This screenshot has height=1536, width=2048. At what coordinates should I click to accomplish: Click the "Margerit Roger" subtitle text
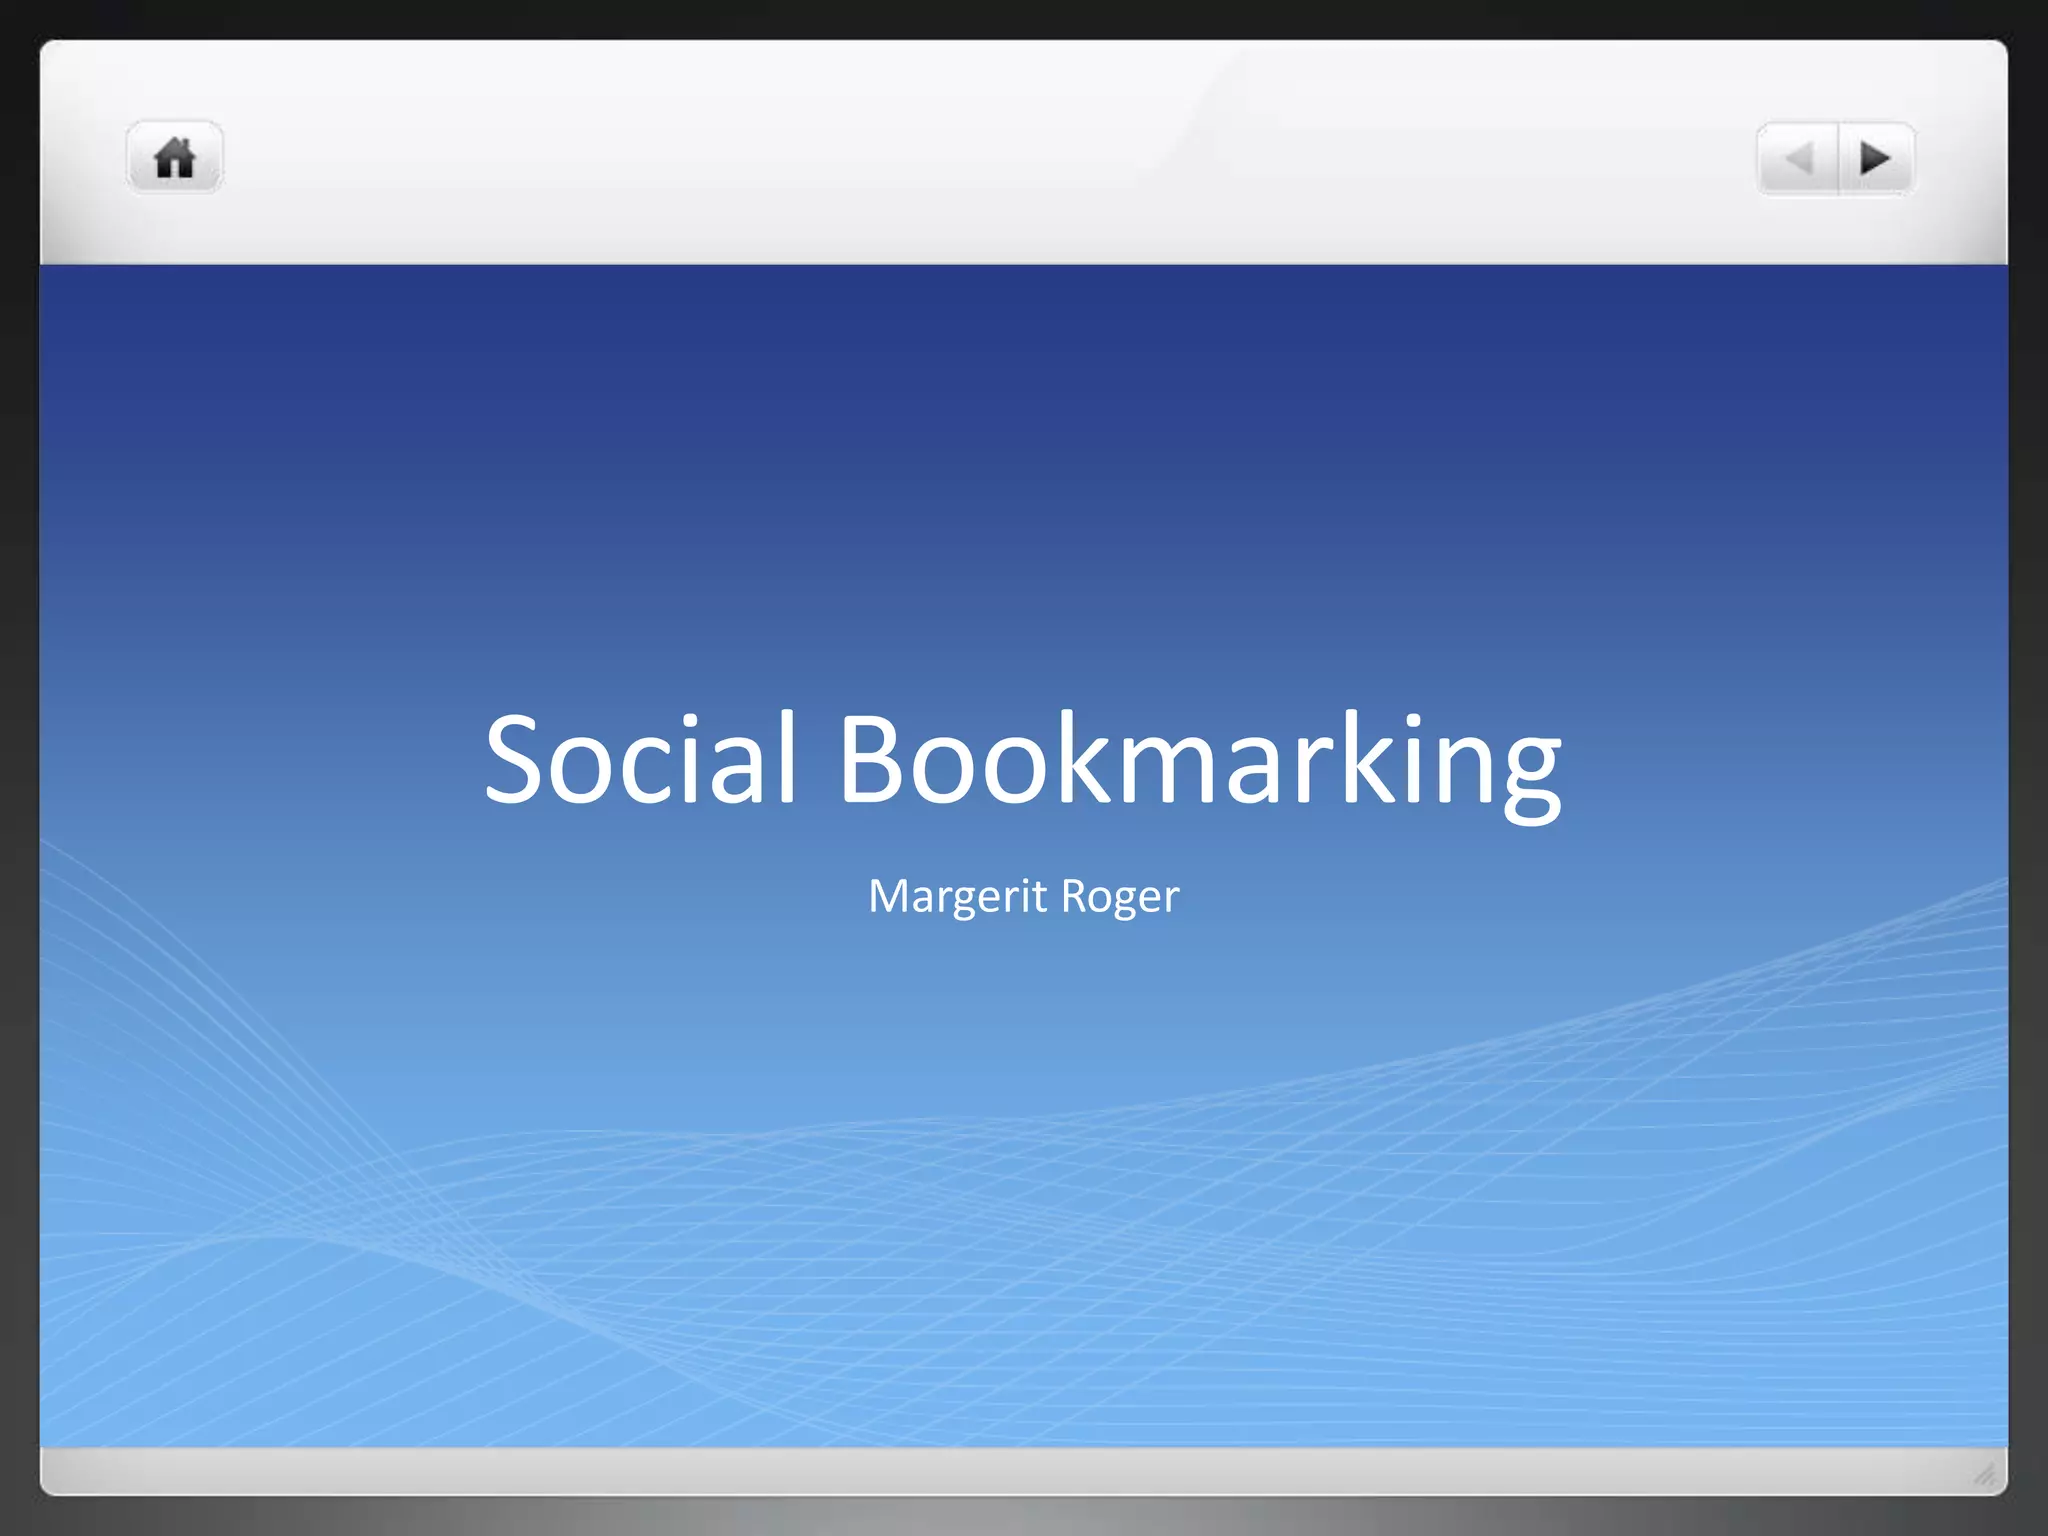[x=1023, y=896]
